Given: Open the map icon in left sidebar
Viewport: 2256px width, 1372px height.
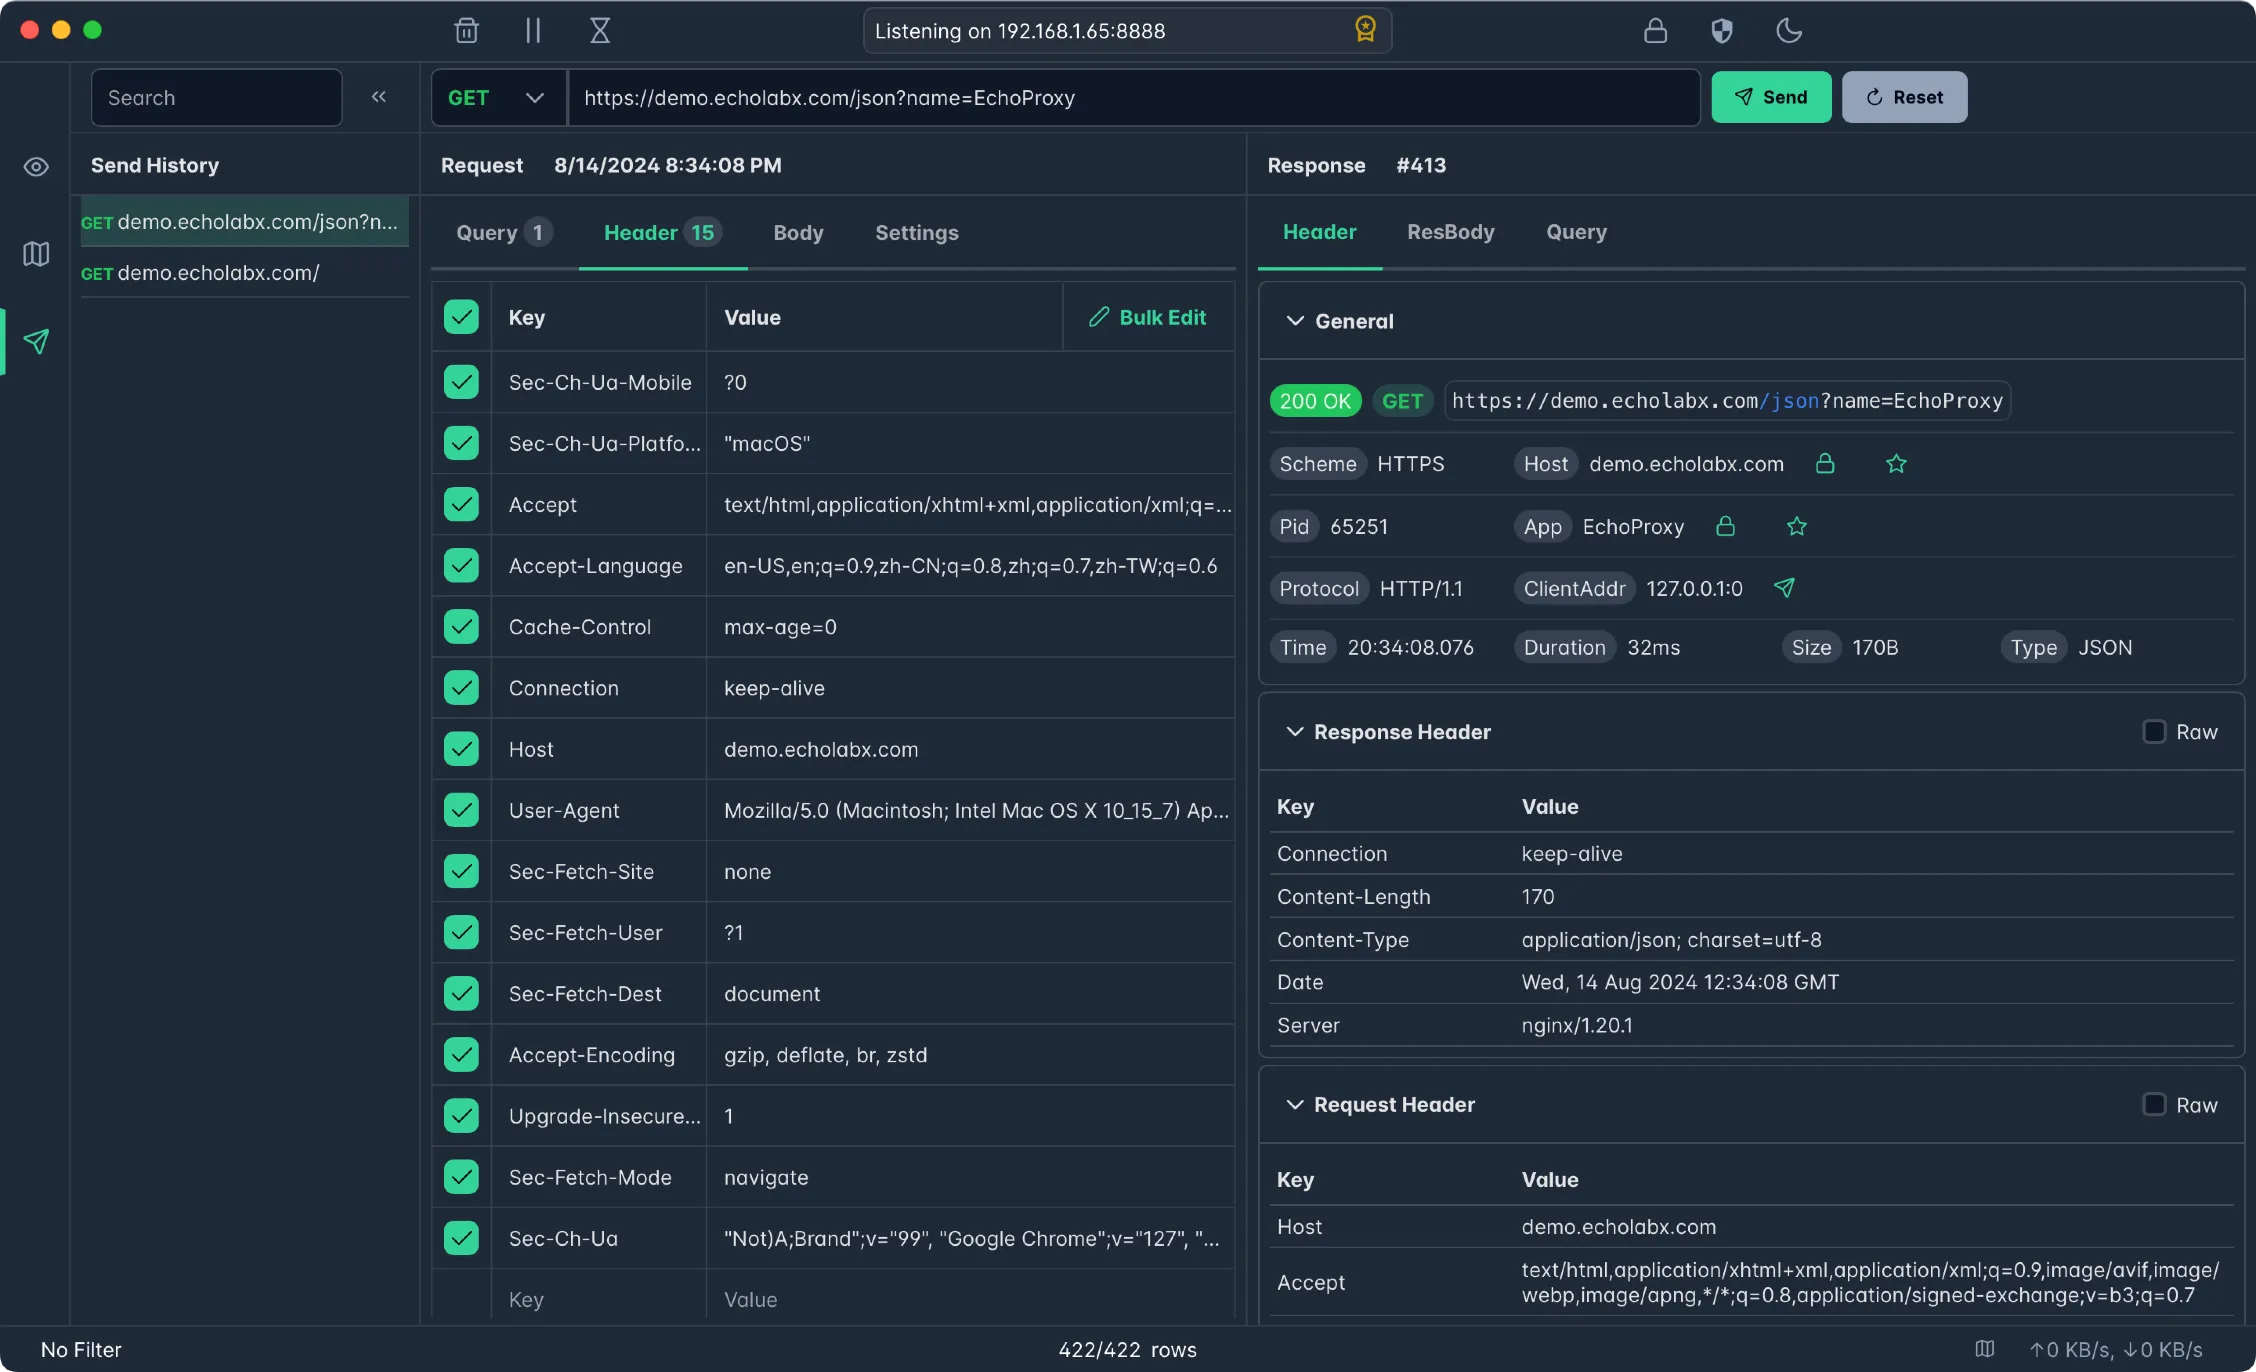Looking at the screenshot, I should point(36,254).
